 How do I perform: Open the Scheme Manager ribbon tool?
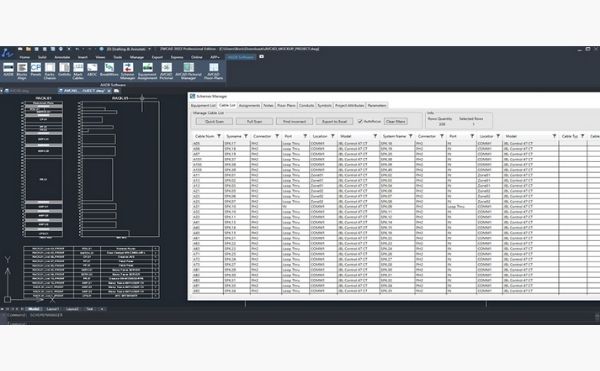click(128, 71)
